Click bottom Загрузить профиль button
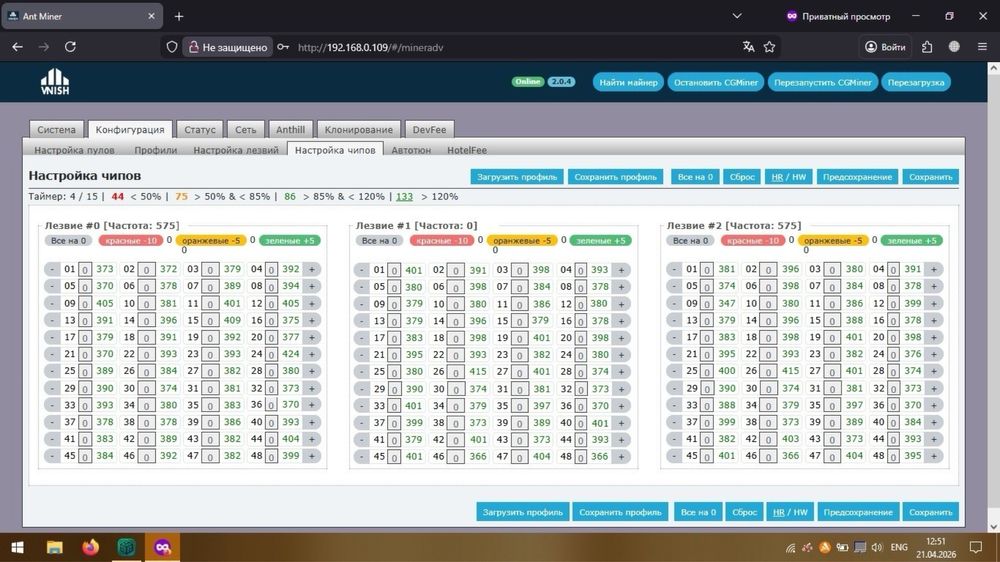The height and width of the screenshot is (562, 1000). click(522, 512)
